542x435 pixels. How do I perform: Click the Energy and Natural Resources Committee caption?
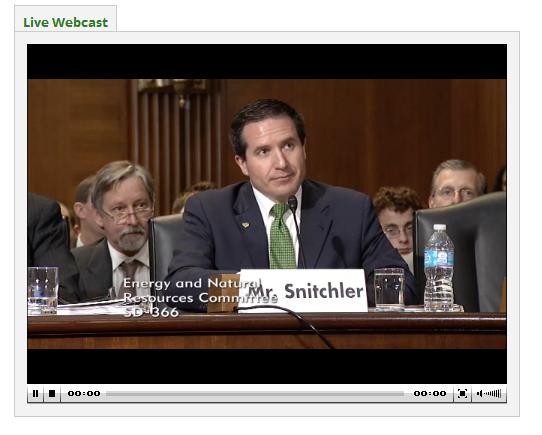click(x=200, y=291)
